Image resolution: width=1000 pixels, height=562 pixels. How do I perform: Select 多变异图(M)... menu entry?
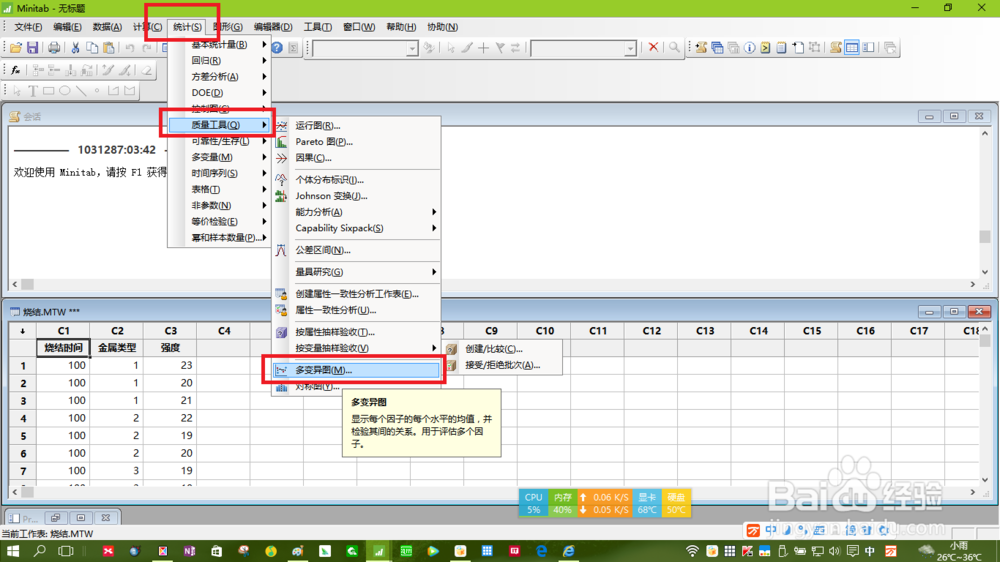[357, 370]
